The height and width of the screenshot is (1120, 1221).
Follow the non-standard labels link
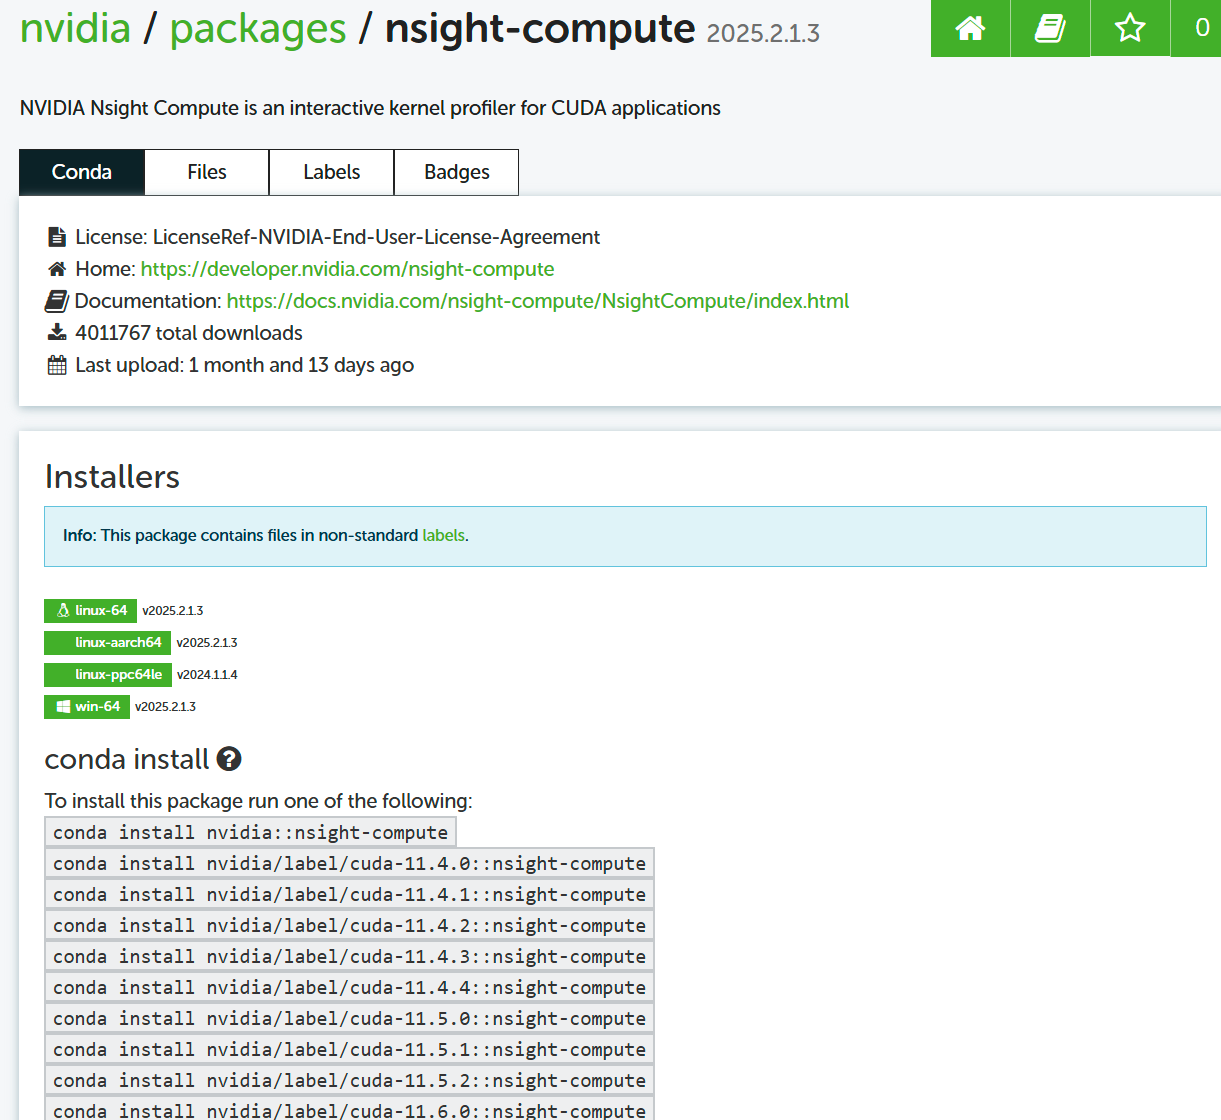pos(444,535)
